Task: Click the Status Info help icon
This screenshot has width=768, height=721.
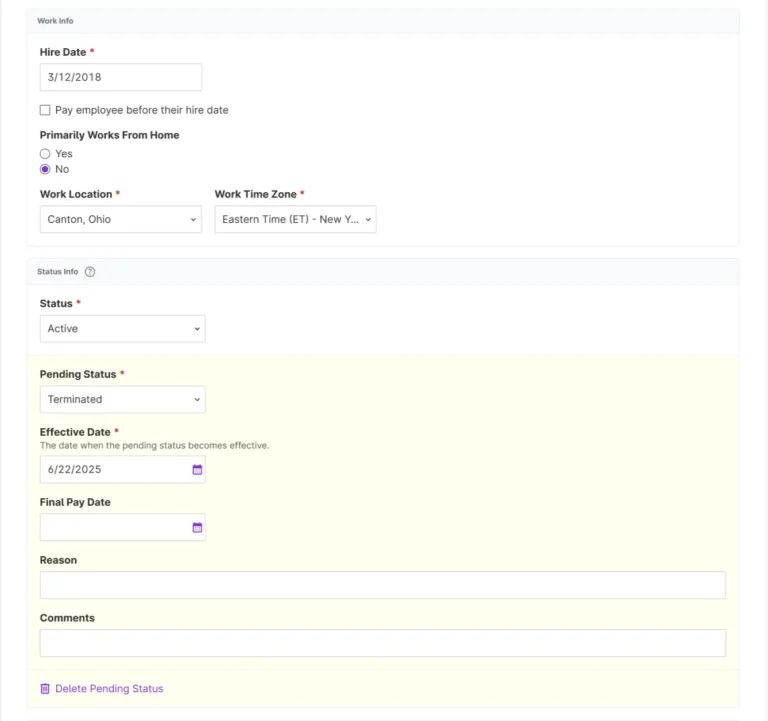Action: (90, 272)
